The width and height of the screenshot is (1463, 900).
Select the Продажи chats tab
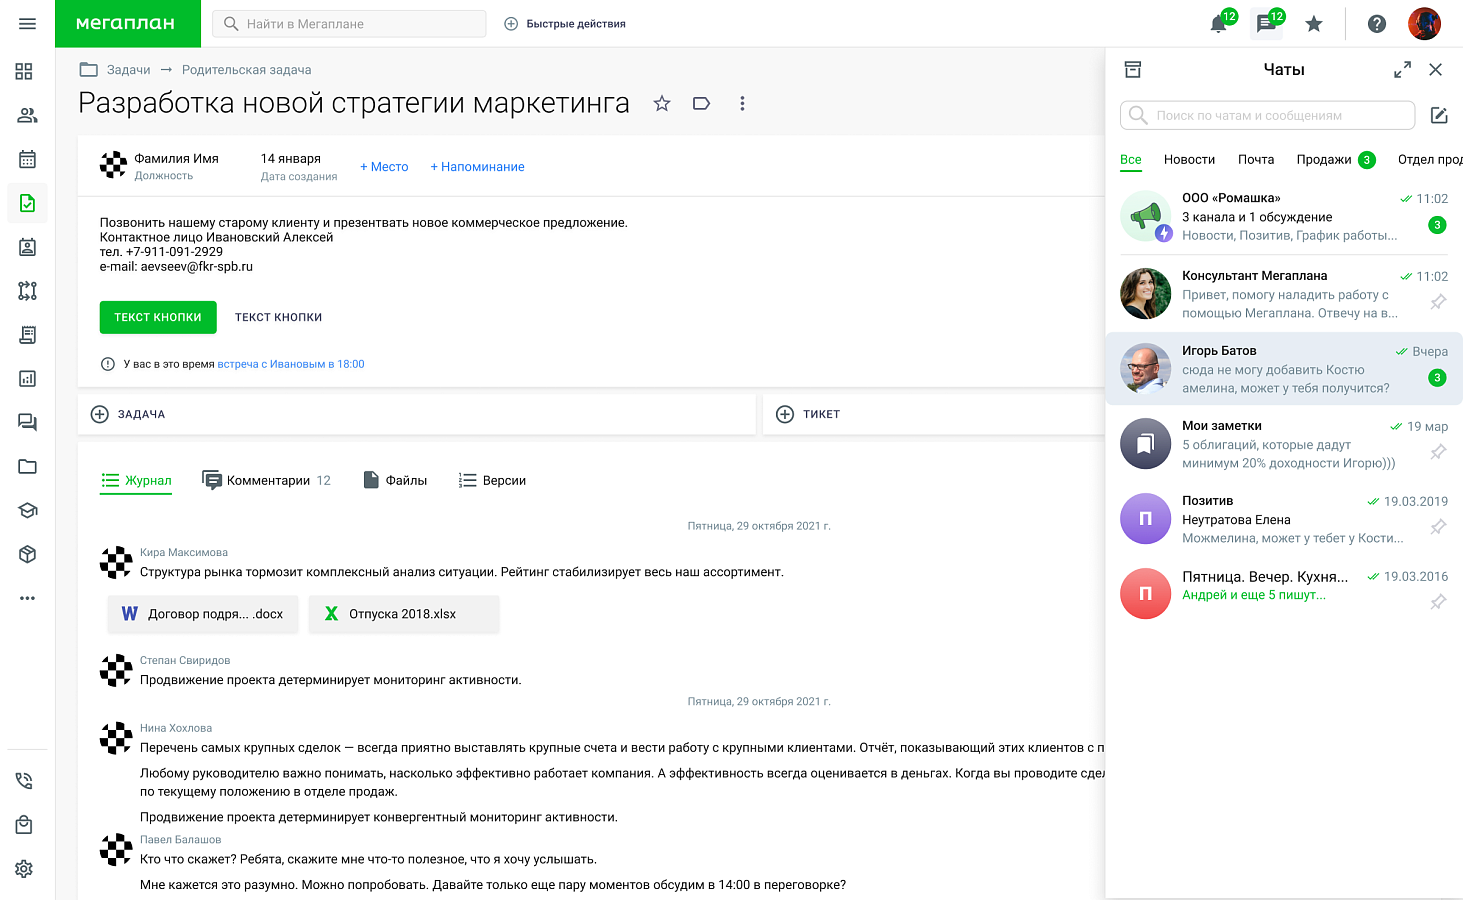pyautogui.click(x=1335, y=160)
